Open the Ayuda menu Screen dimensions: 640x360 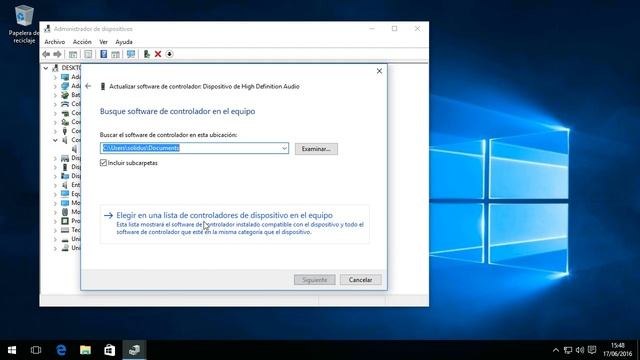tap(124, 42)
